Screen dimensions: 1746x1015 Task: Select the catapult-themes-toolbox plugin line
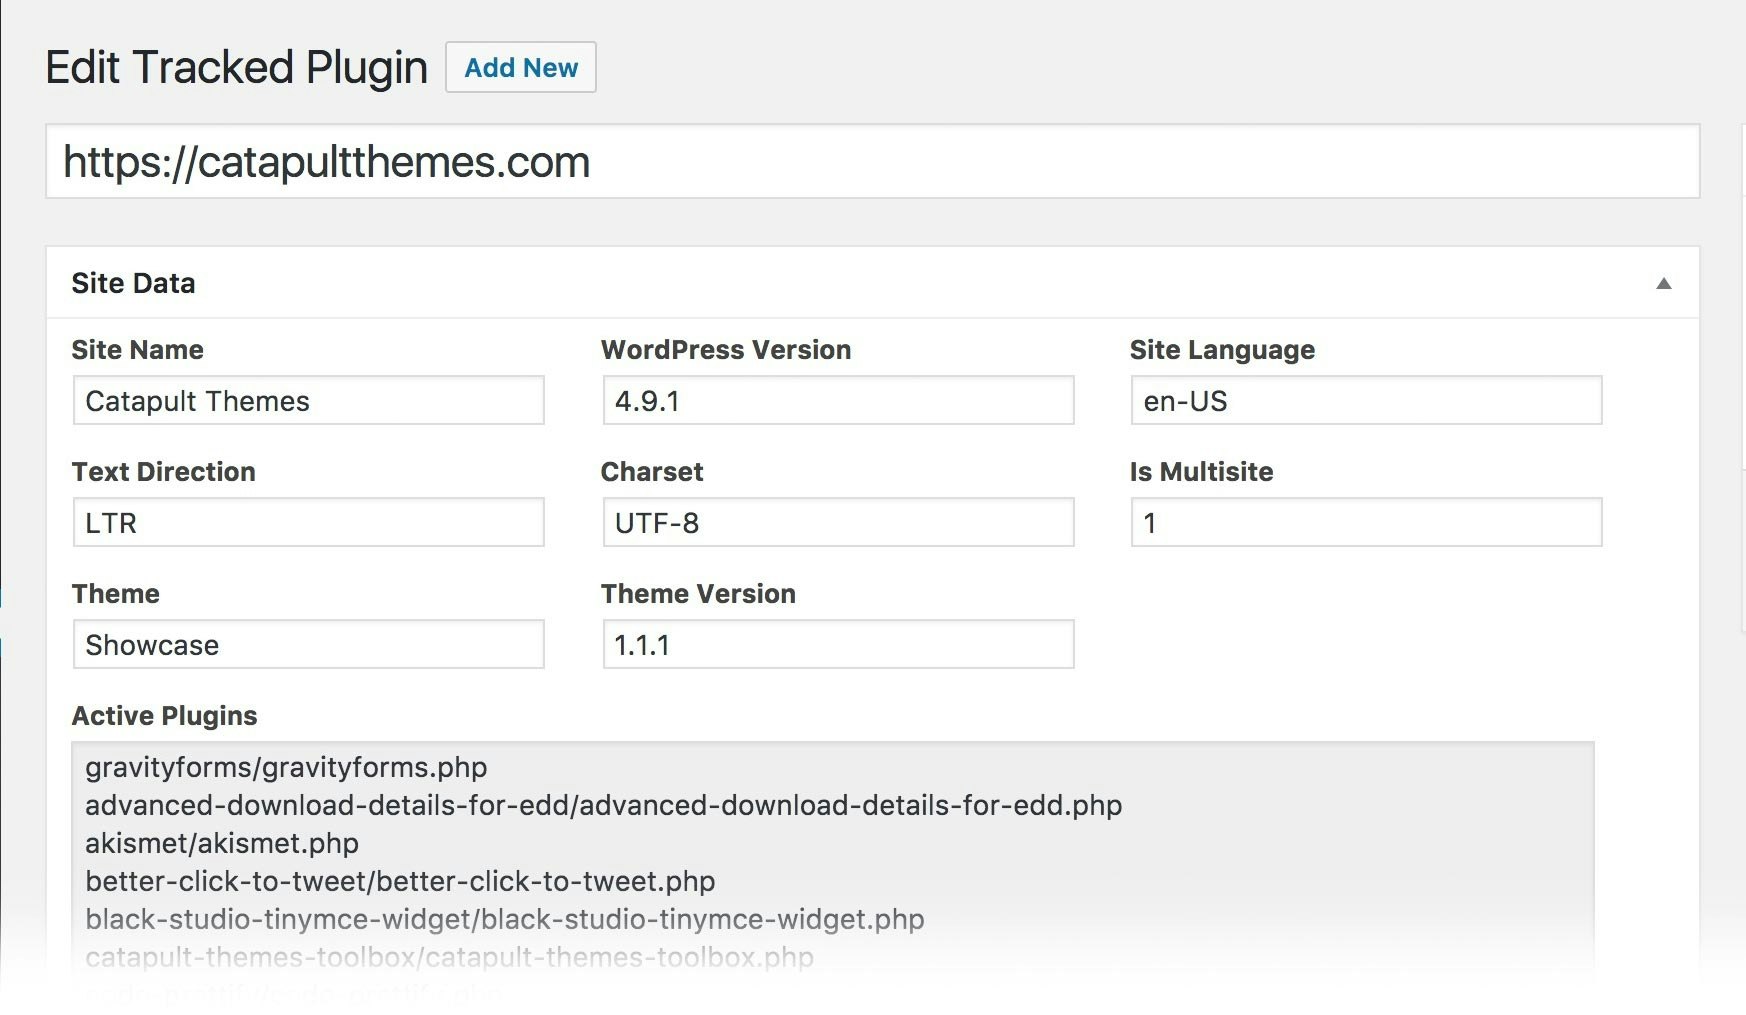click(449, 957)
